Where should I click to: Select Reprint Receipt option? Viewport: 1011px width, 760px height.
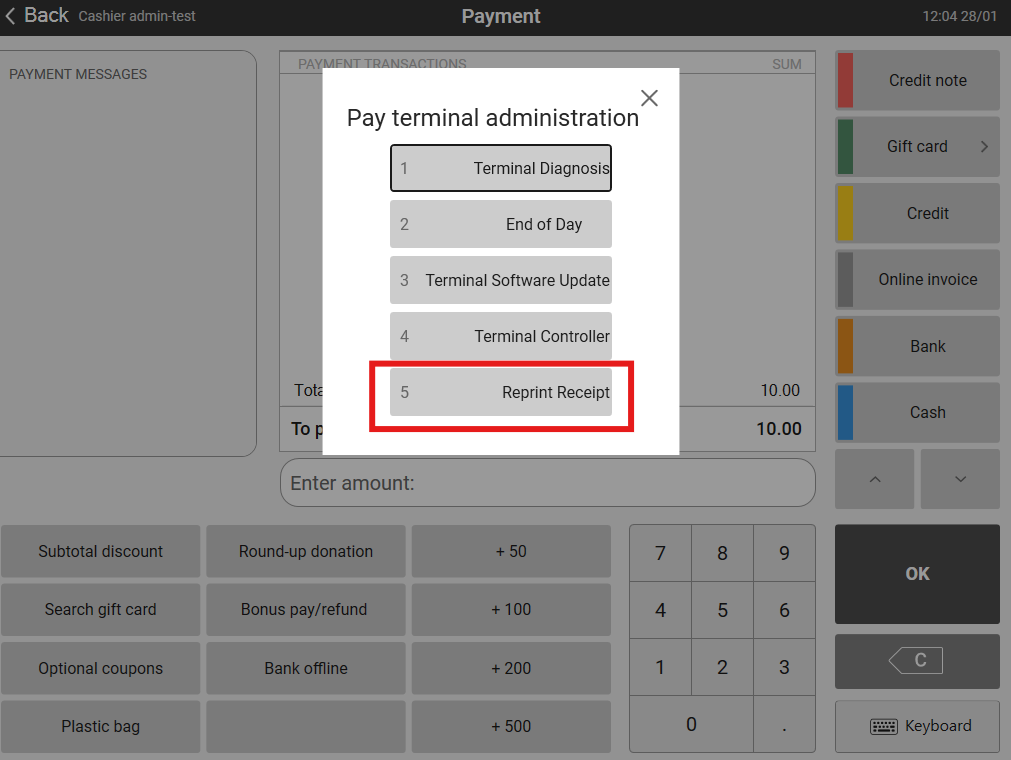click(x=500, y=392)
